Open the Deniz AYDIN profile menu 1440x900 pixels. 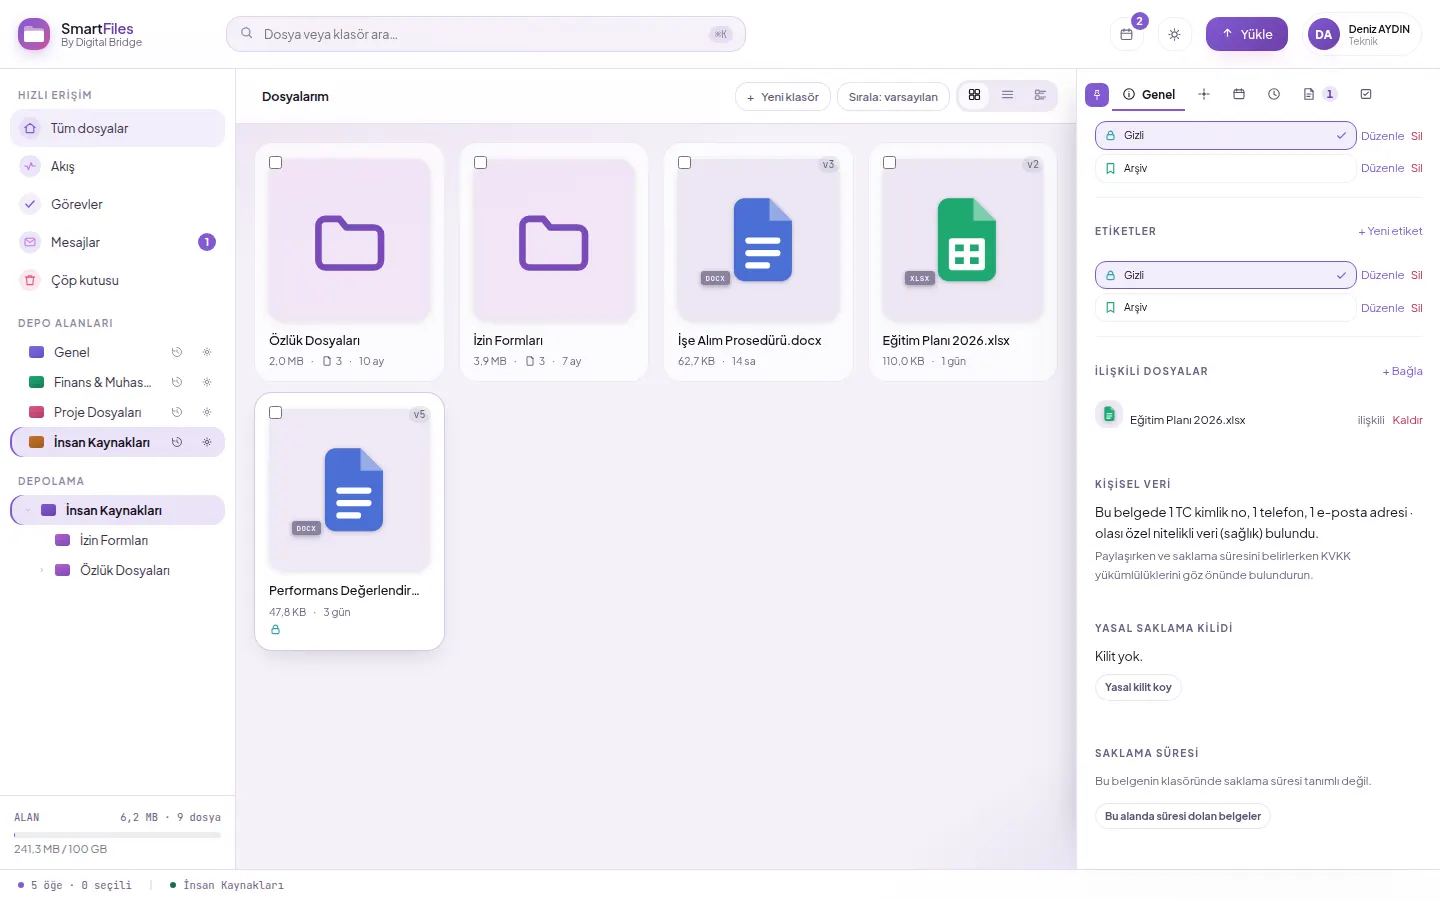coord(1364,34)
